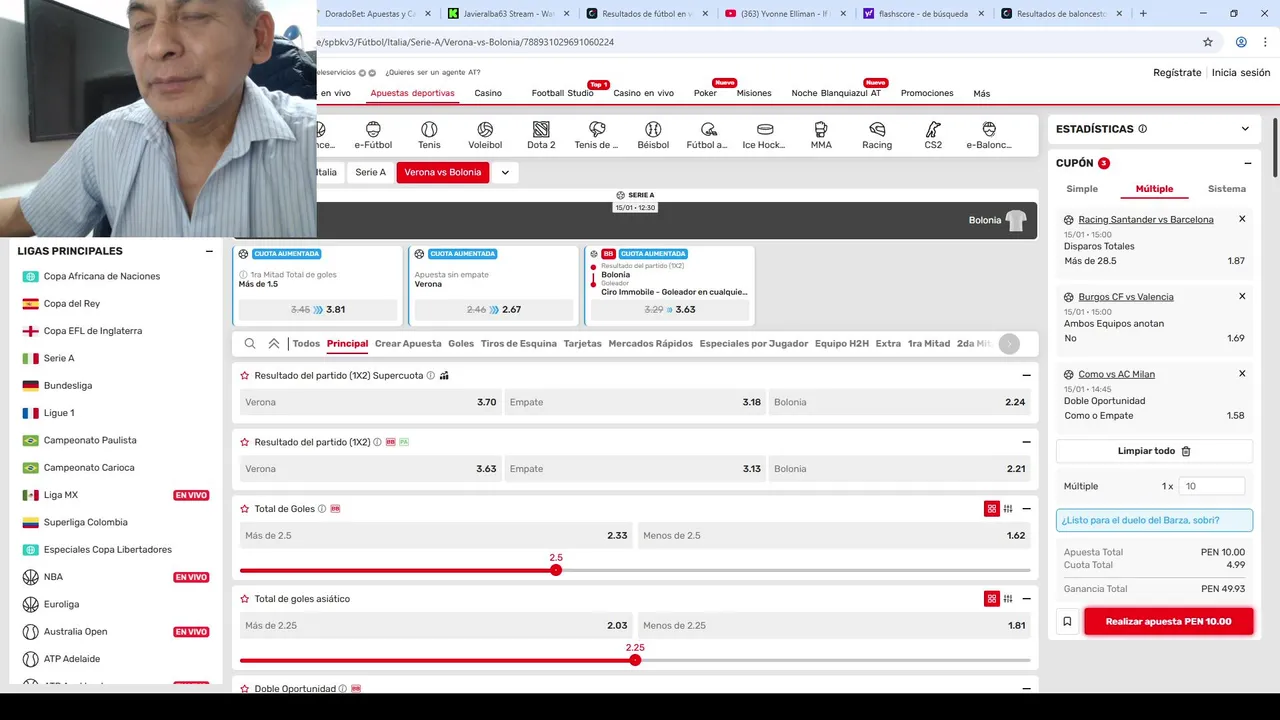This screenshot has height=720, width=1280.
Task: Open statistics chart icon beside Supercuota
Action: click(x=444, y=376)
